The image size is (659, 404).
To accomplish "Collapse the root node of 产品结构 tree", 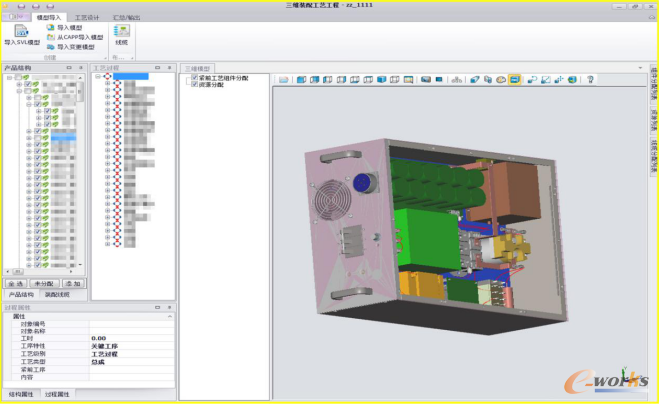I will pyautogui.click(x=8, y=78).
